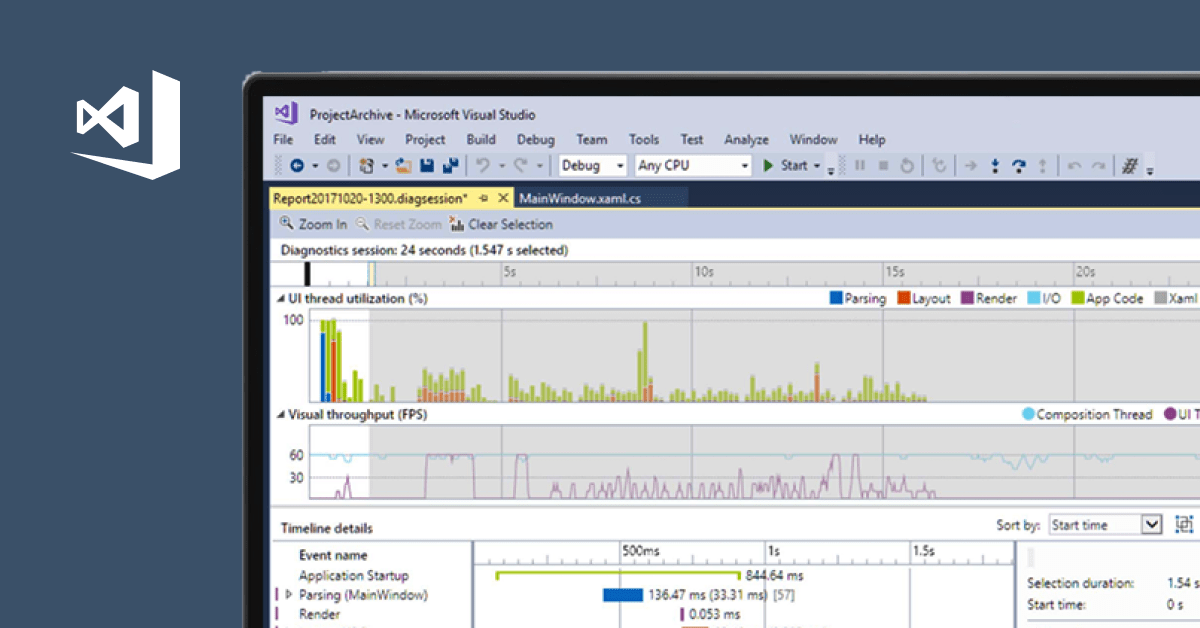Screen dimensions: 1200x628
Task: Open the Build menu
Action: (481, 140)
